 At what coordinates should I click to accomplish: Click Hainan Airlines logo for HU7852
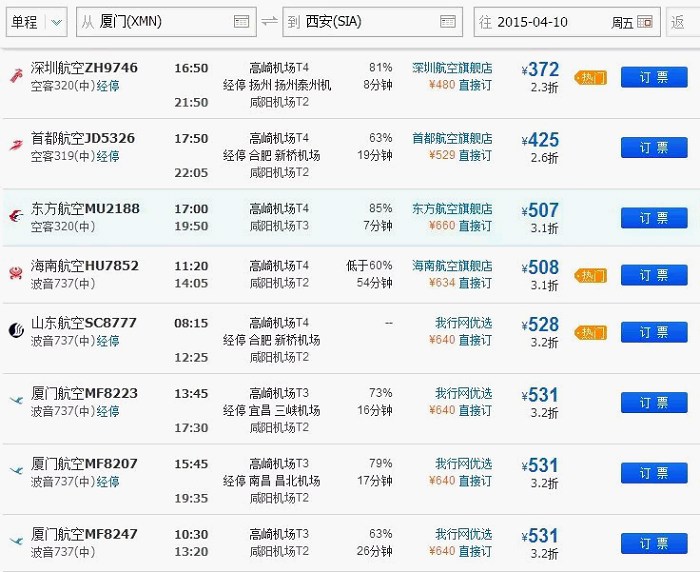[x=16, y=273]
